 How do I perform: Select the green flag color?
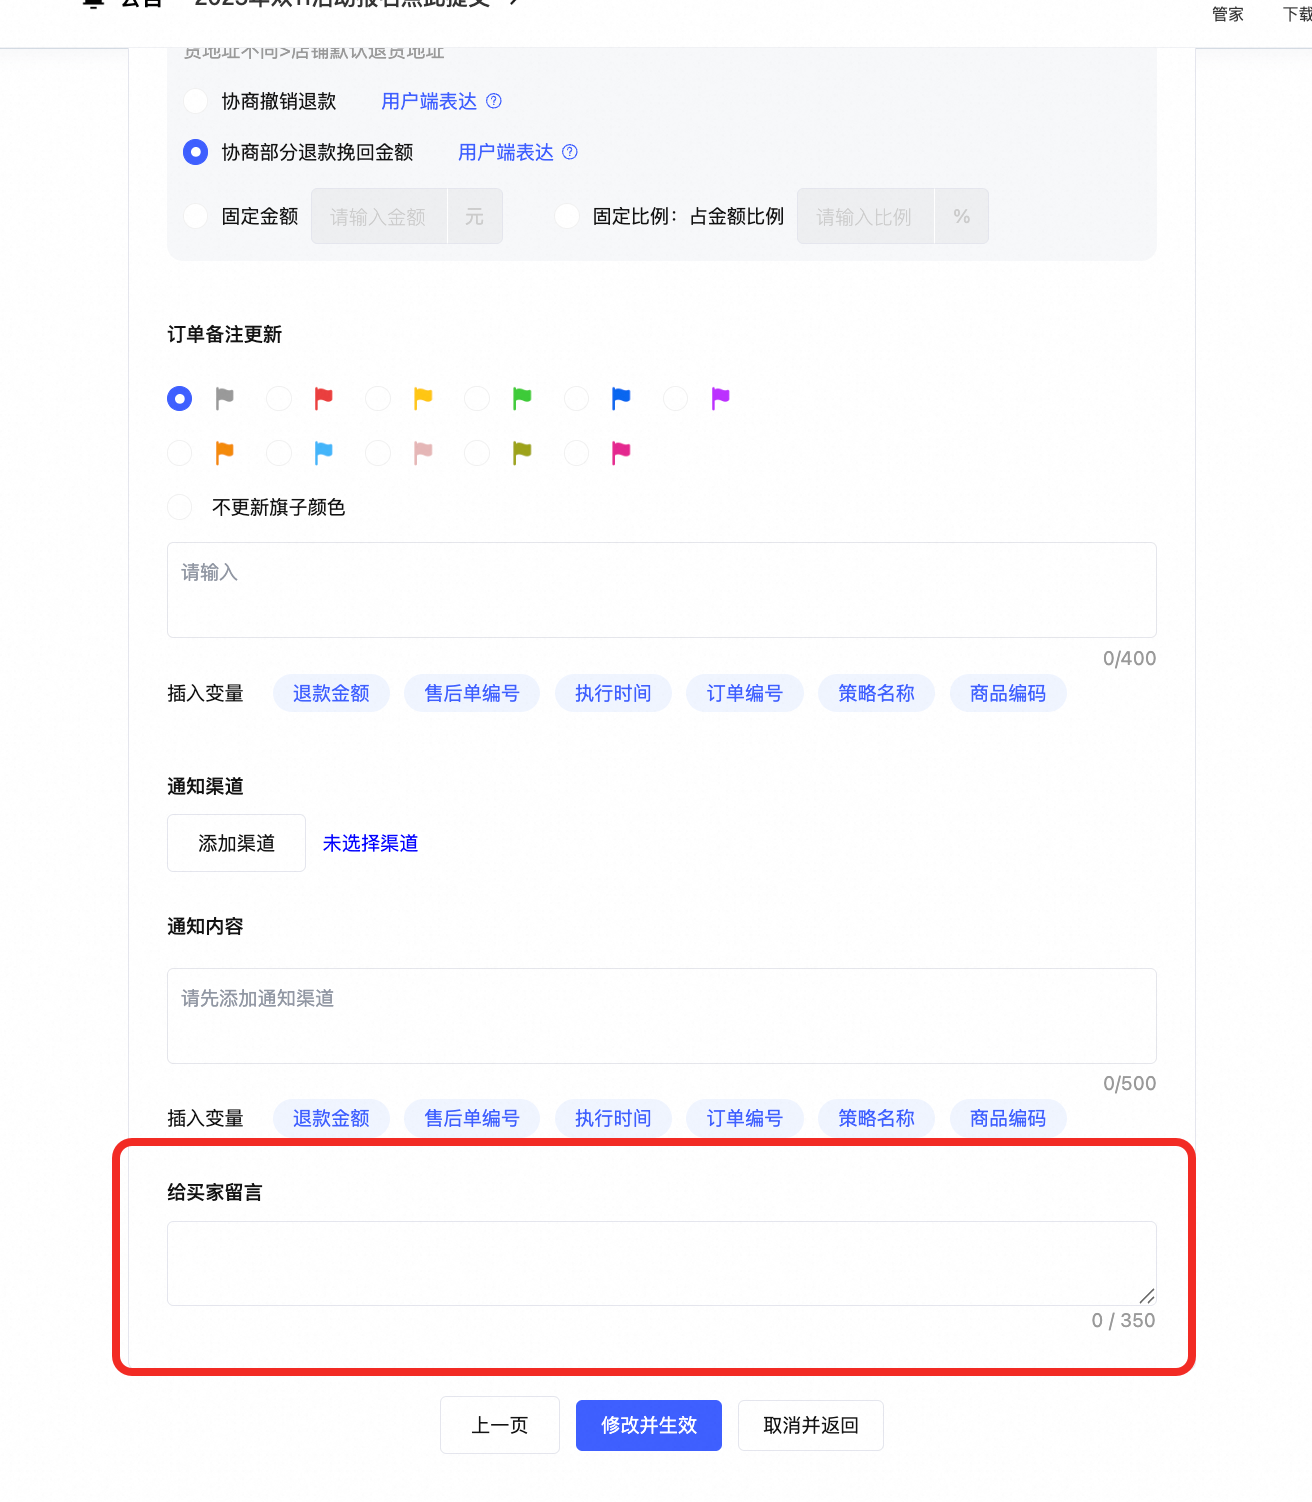pos(476,398)
